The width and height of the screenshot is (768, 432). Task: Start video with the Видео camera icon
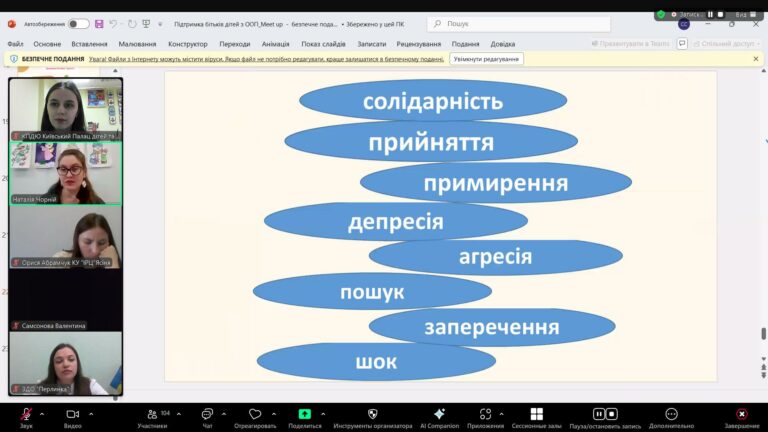[x=72, y=414]
